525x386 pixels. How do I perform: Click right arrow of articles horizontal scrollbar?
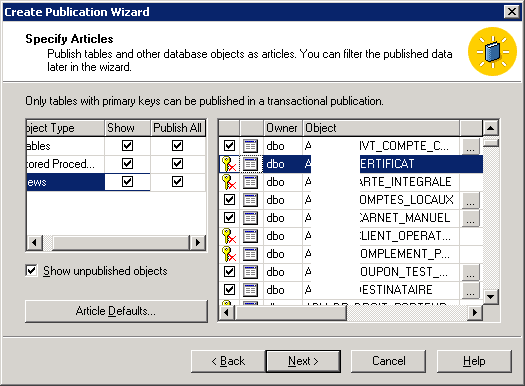[475, 313]
